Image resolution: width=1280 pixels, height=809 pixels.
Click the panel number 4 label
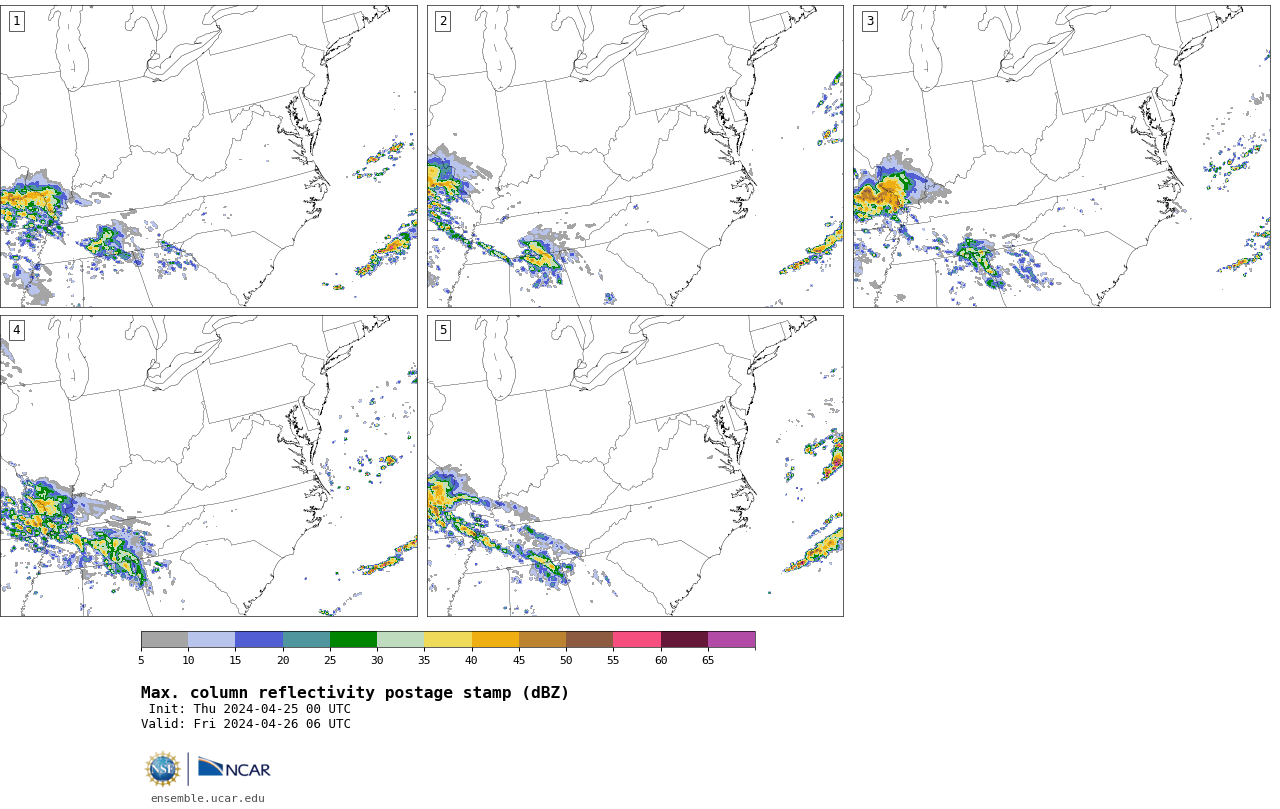(16, 330)
